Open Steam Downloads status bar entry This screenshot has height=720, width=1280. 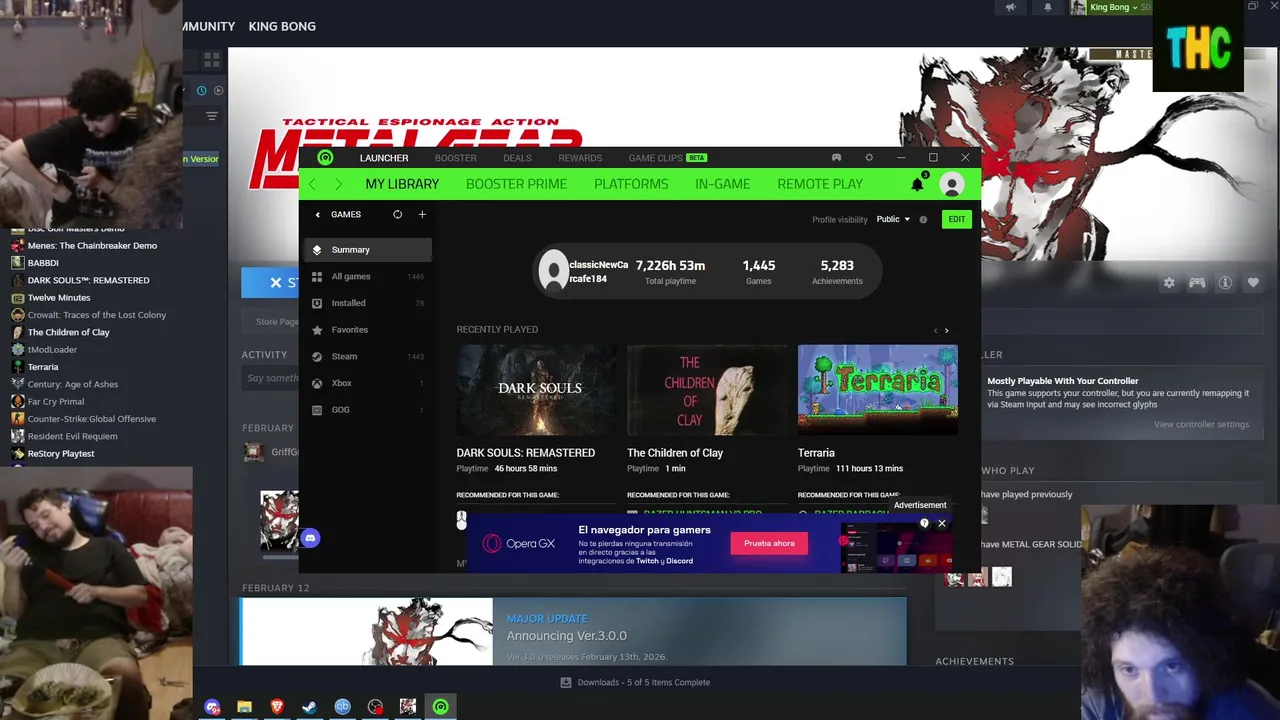[635, 682]
